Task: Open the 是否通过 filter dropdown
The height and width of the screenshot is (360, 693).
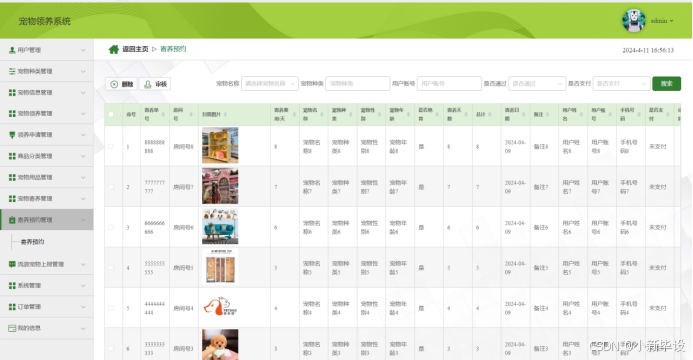Action: pos(537,83)
